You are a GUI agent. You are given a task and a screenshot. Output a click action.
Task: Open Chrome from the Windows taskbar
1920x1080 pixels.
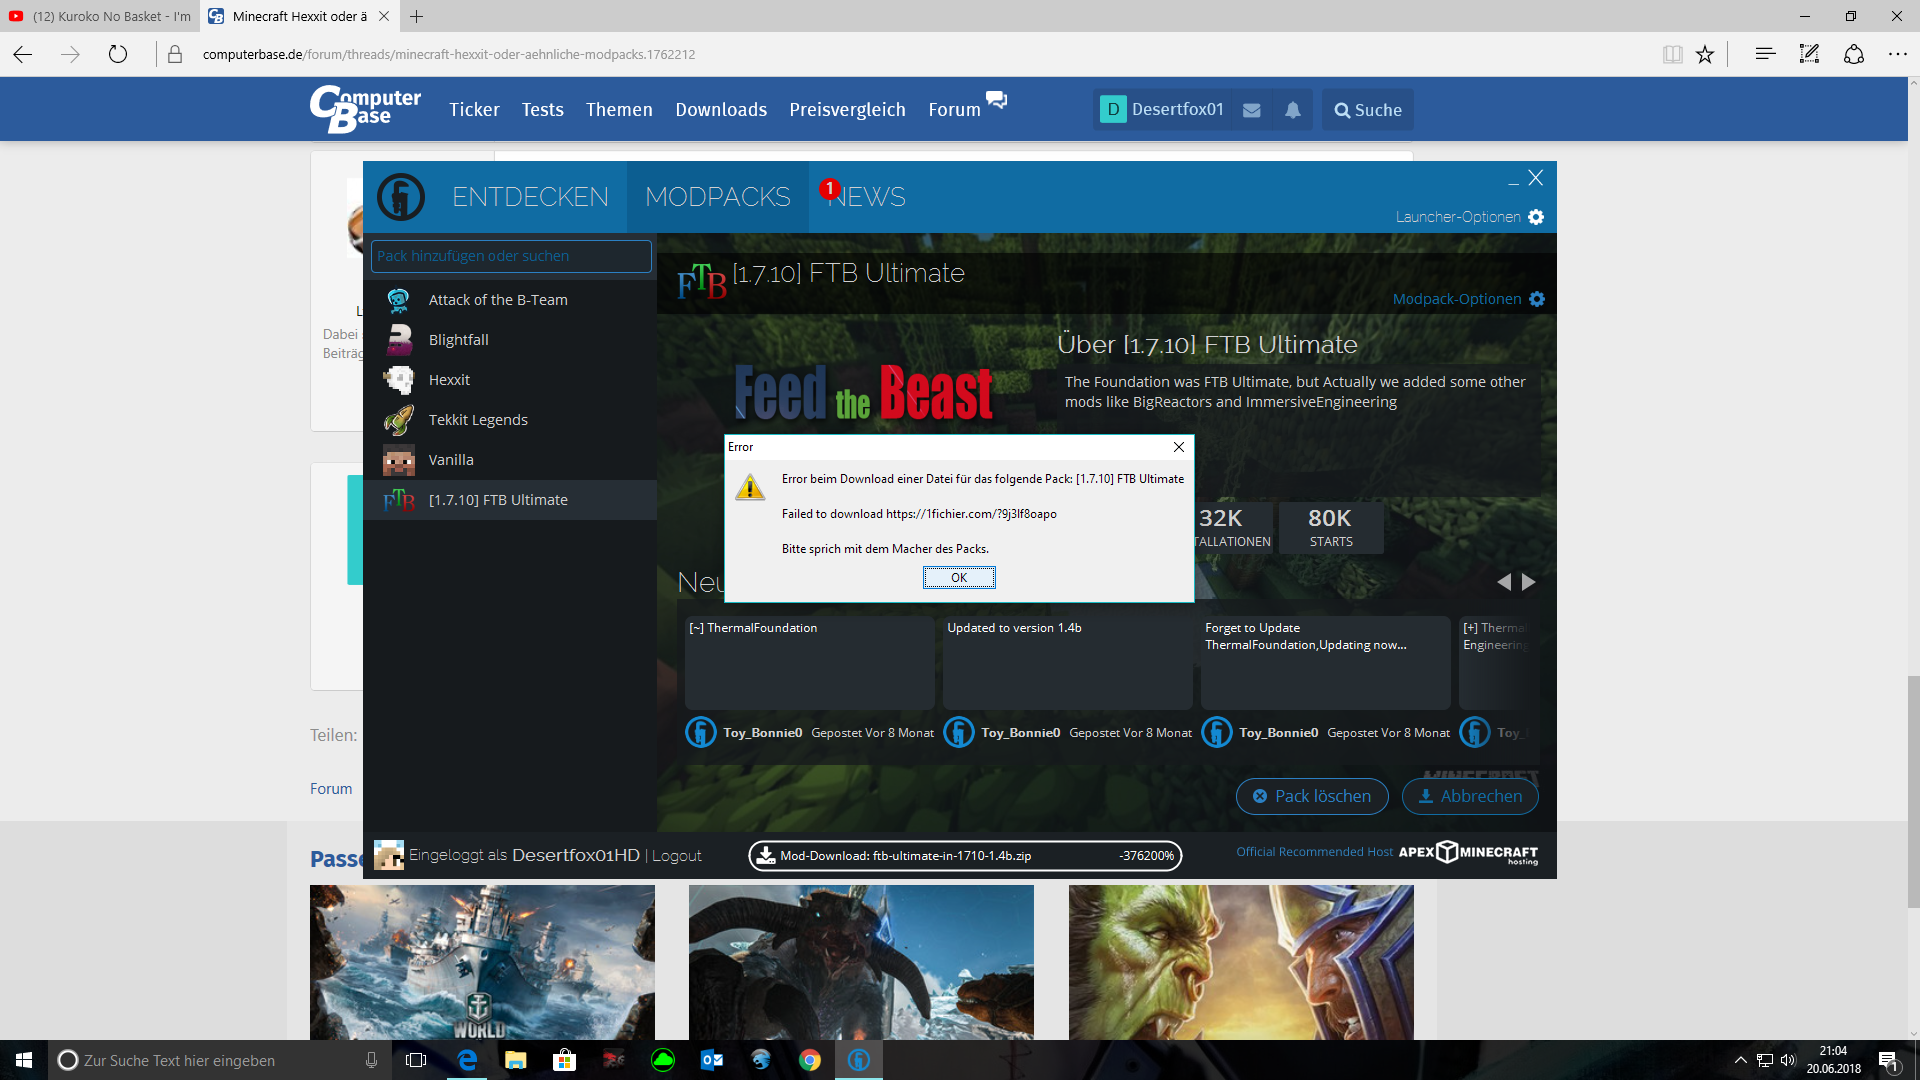pyautogui.click(x=810, y=1060)
